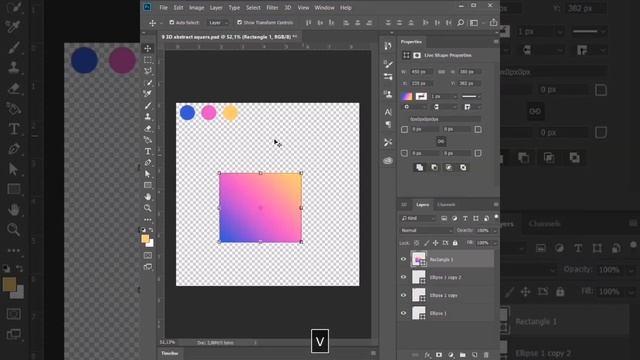Change screen mode icon at toolbar bottom
Image resolution: width=640 pixels, height=360 pixels.
click(148, 267)
